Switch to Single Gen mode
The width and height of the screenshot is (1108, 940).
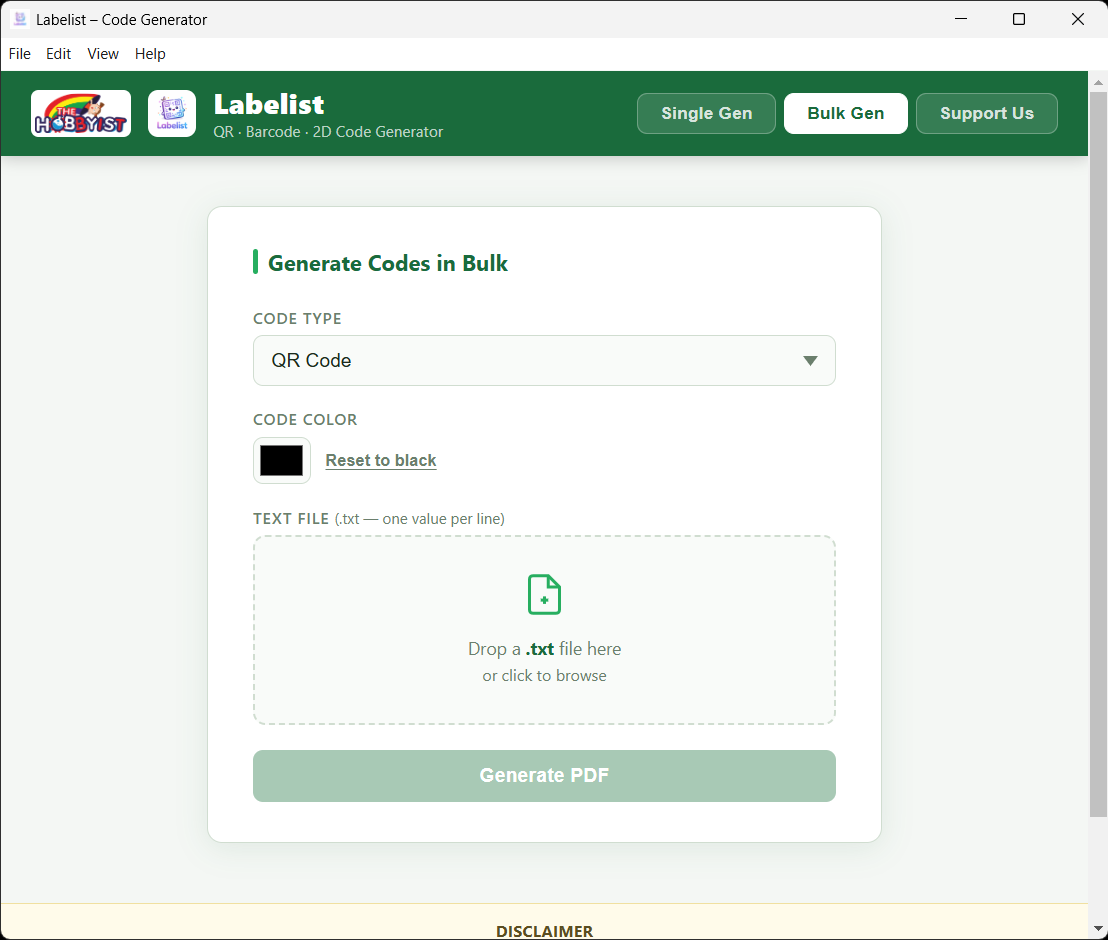[706, 113]
